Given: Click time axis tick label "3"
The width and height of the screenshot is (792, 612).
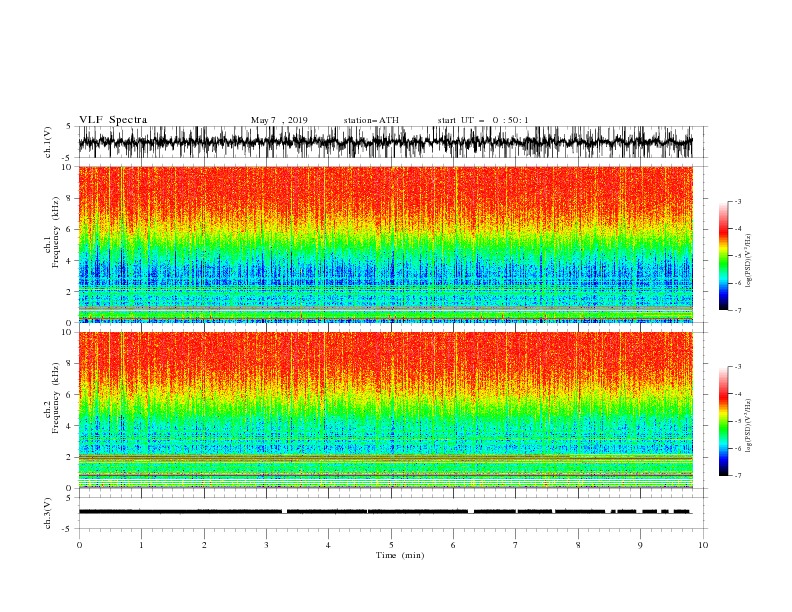Looking at the screenshot, I should pos(266,545).
